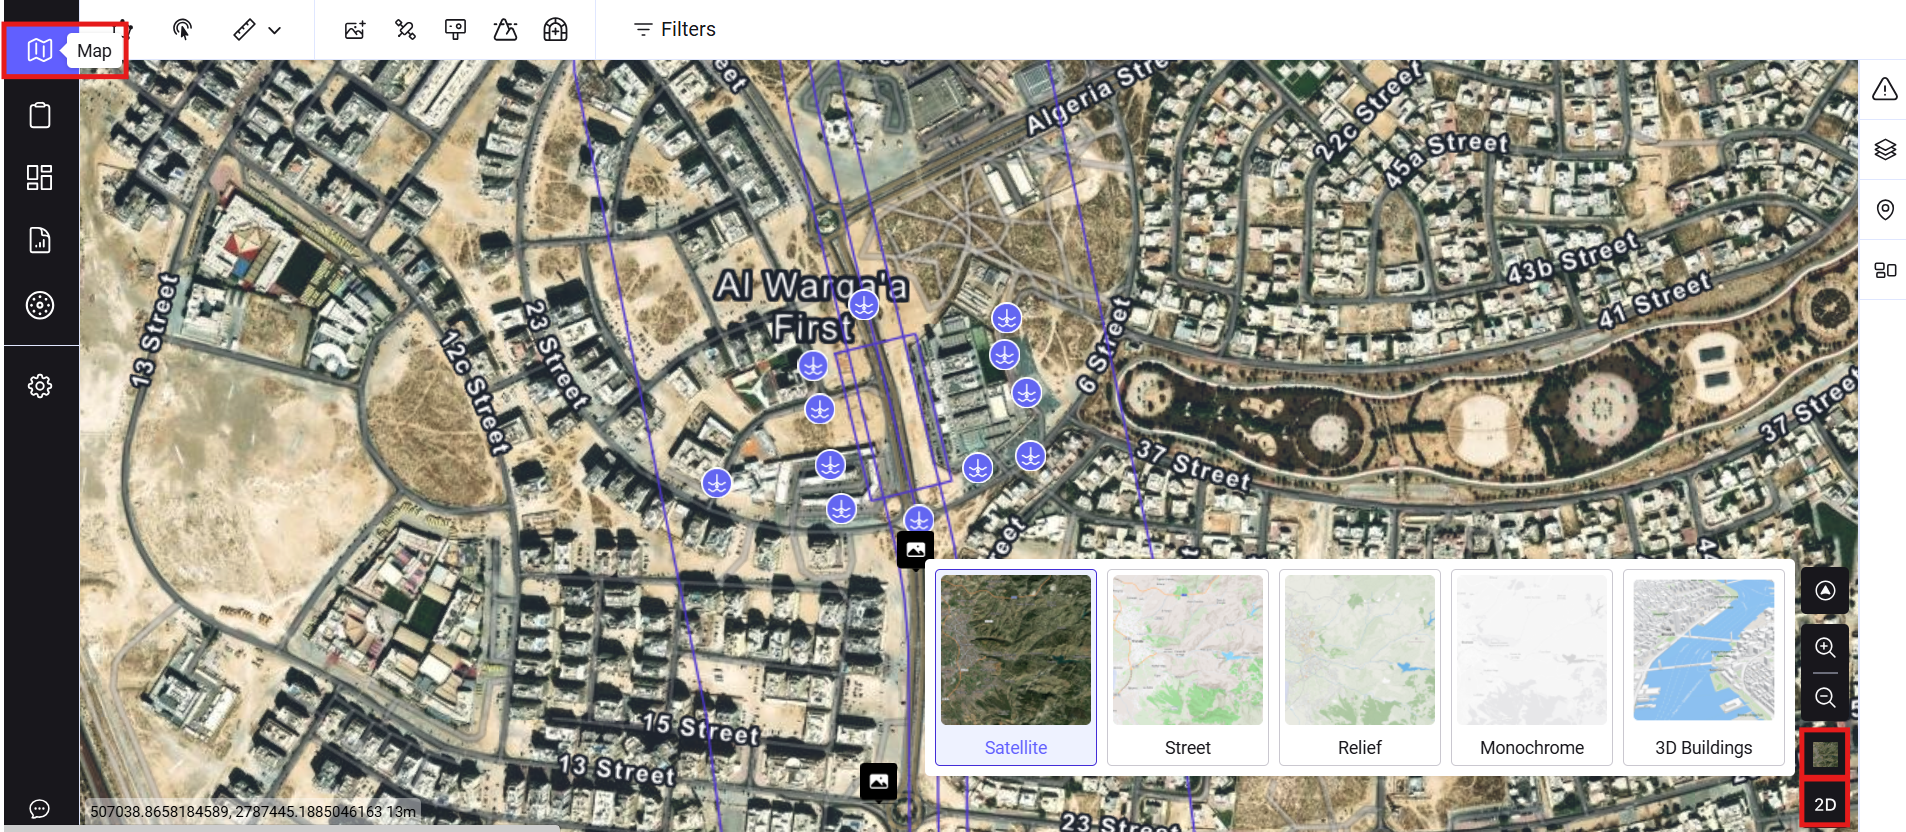Activate the pointer select tool in the toolbar
This screenshot has width=1906, height=832.
182,29
